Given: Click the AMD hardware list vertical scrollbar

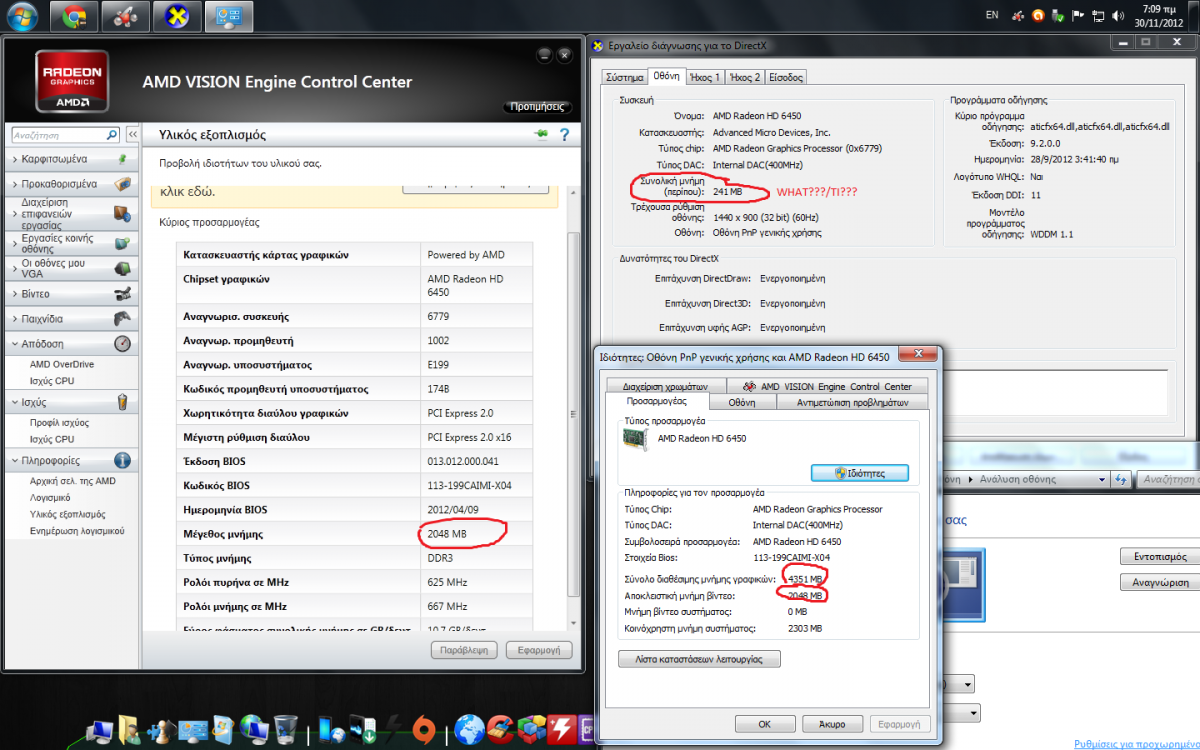Looking at the screenshot, I should (x=573, y=412).
